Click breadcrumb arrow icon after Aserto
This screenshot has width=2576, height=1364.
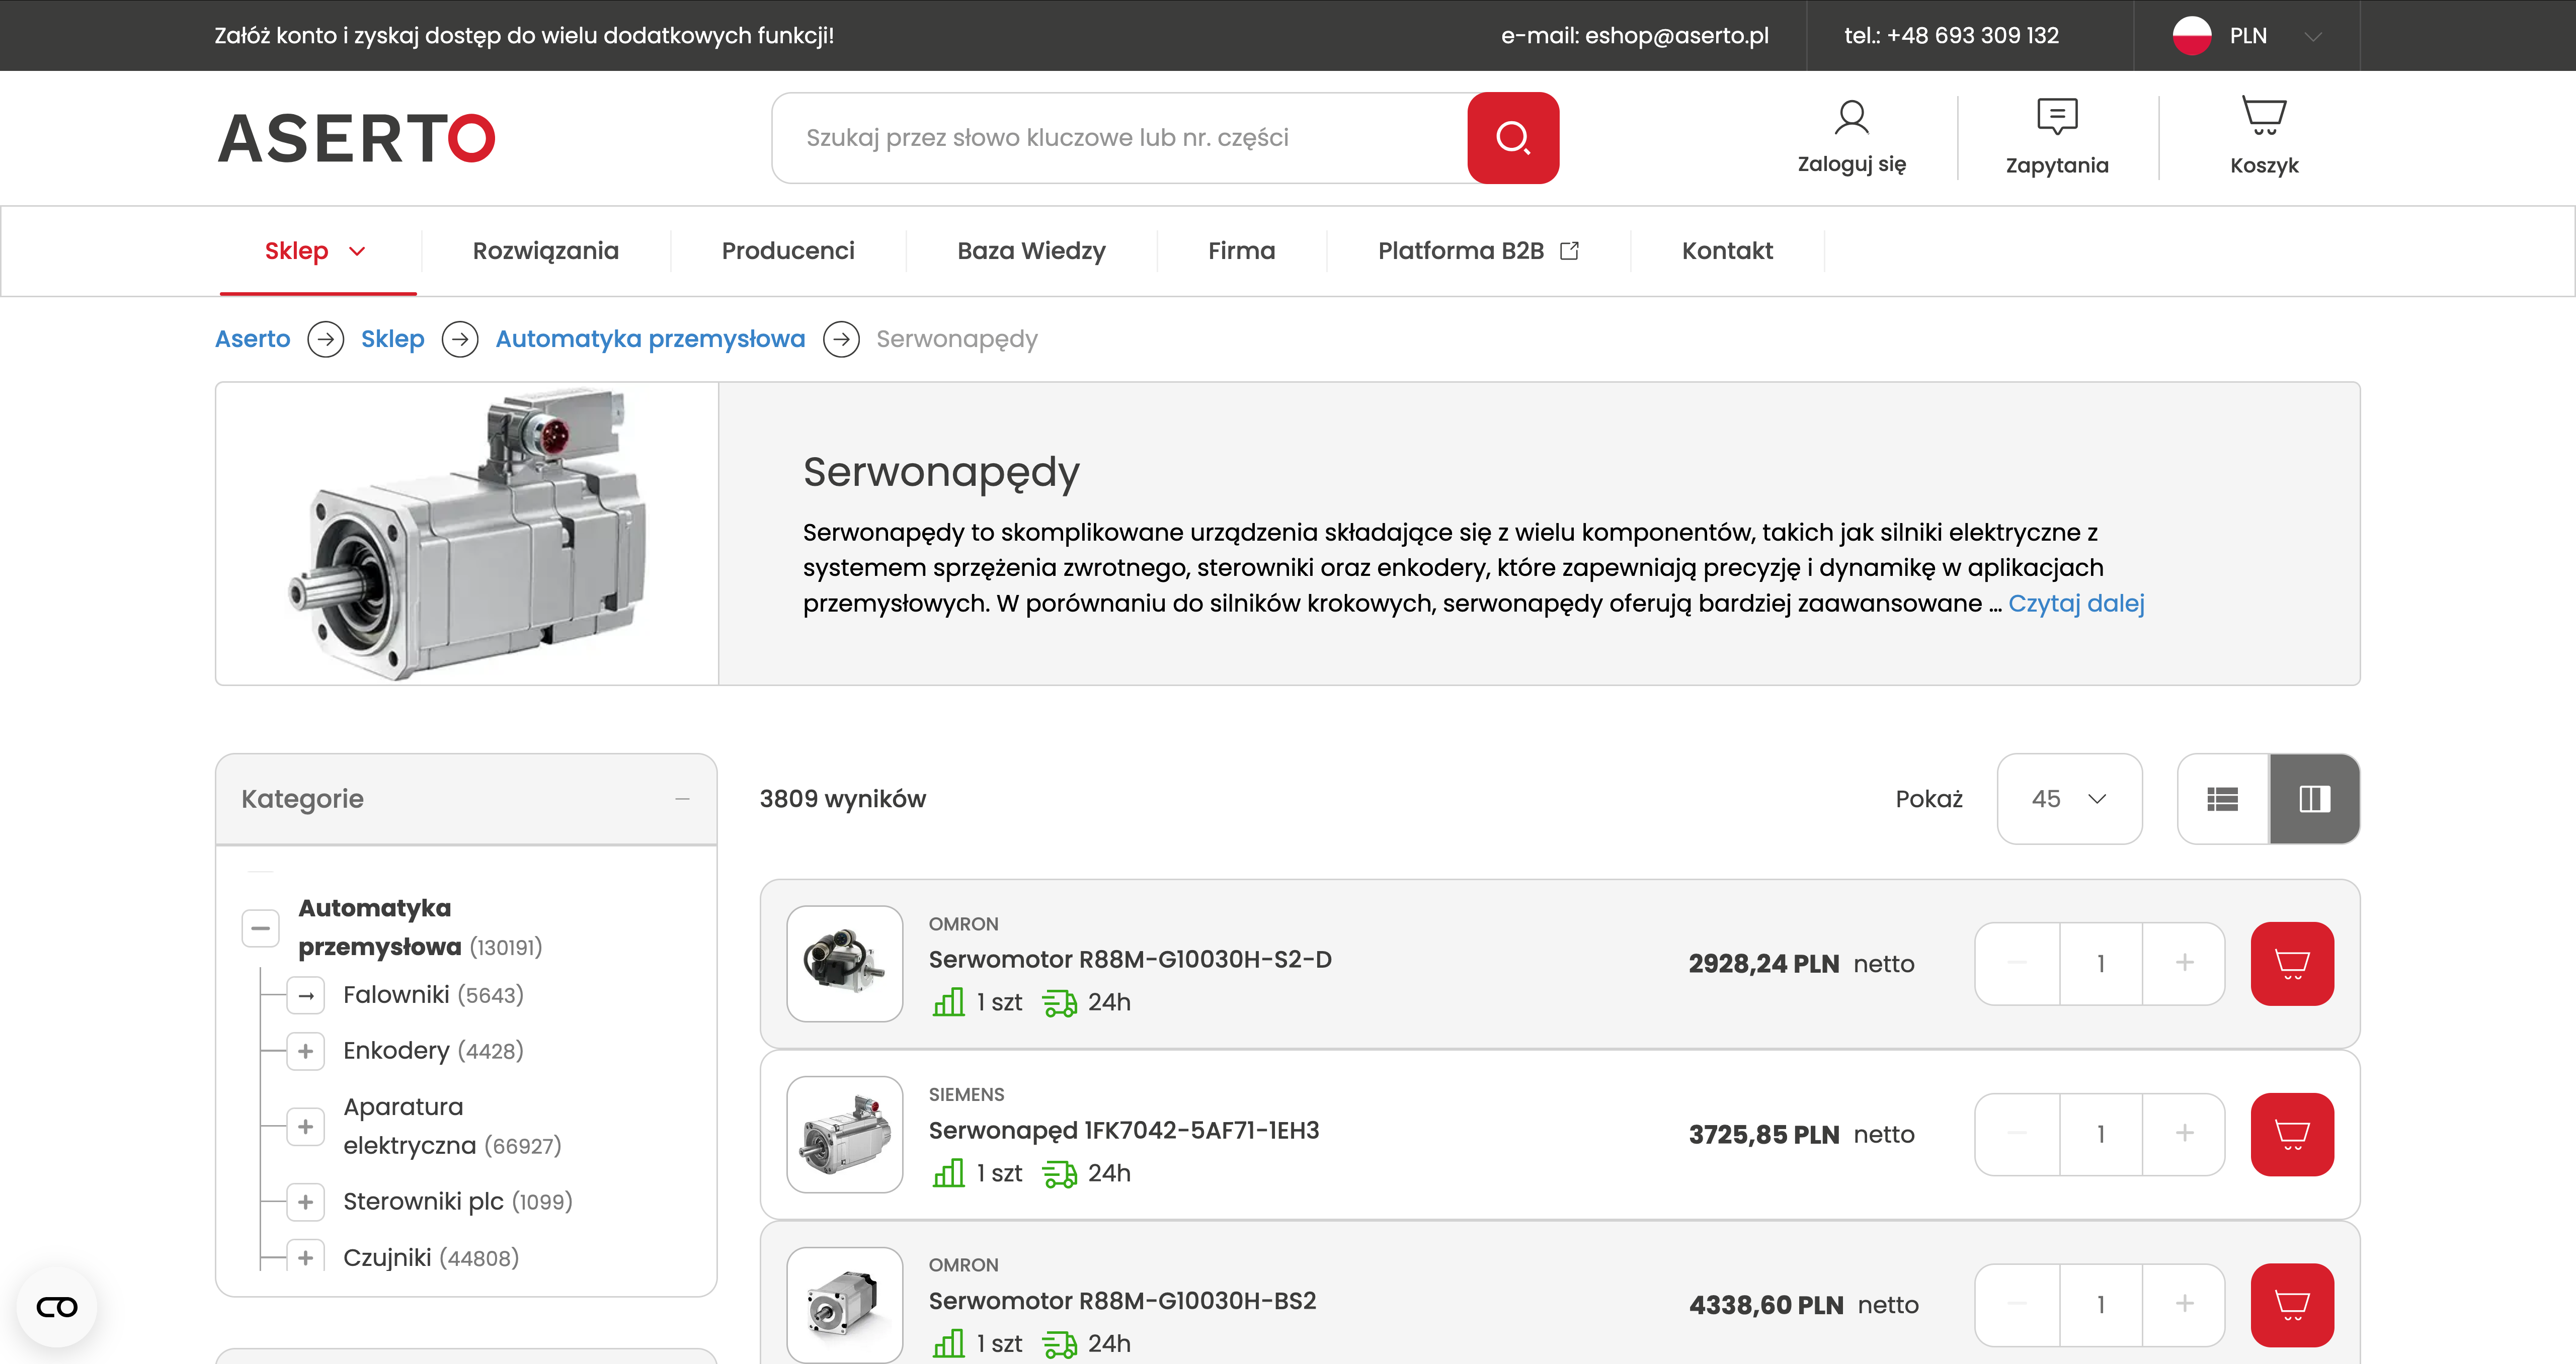[x=325, y=340]
